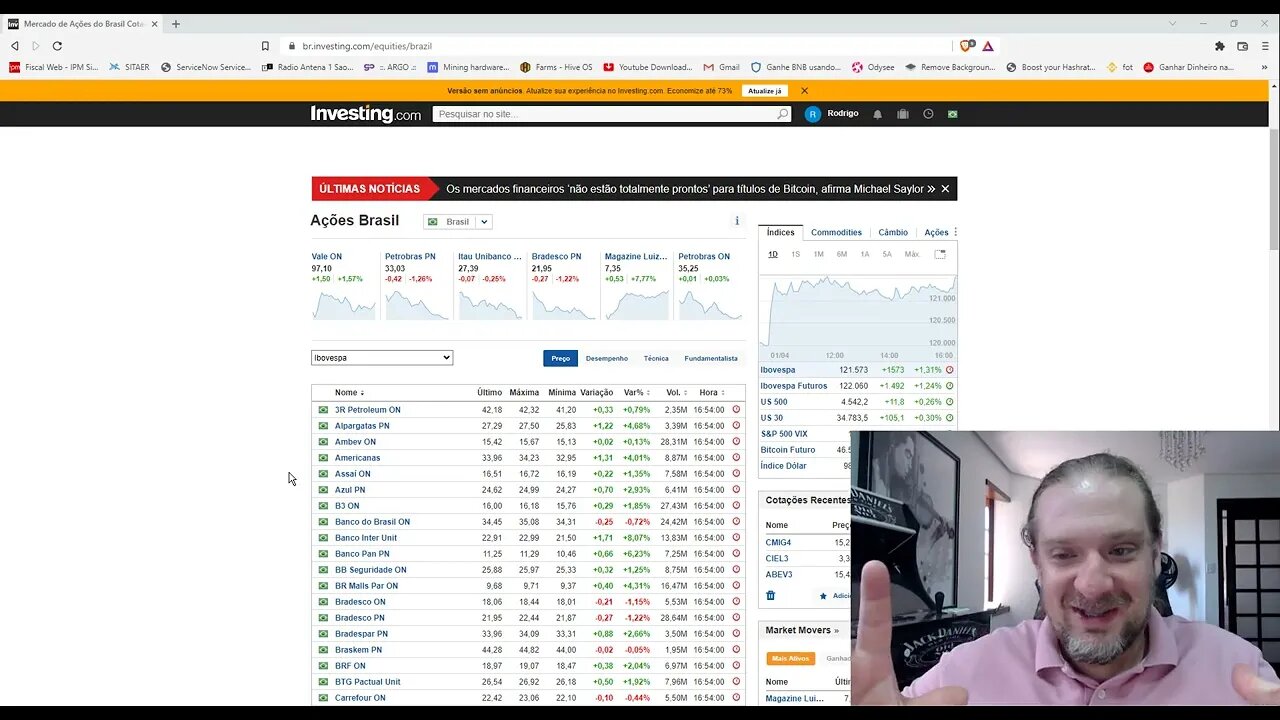Advance the news ticker with double arrow
1280x720 pixels.
point(931,189)
